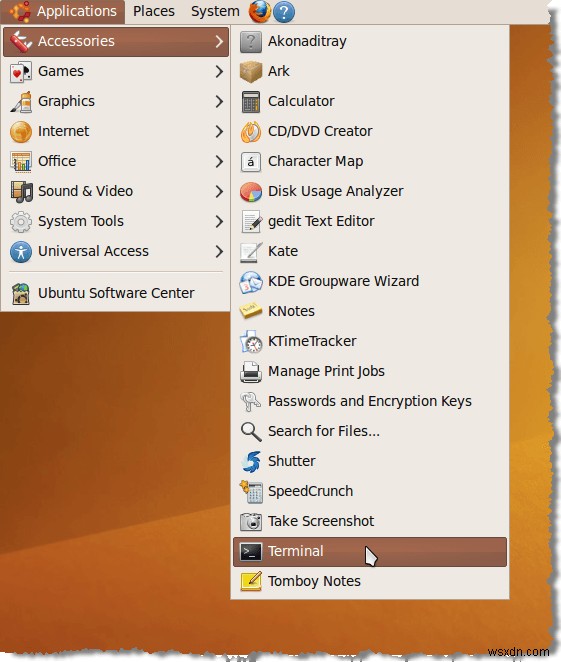Click the KDE Groupware Wizard icon
Image resolution: width=561 pixels, height=662 pixels.
click(251, 282)
